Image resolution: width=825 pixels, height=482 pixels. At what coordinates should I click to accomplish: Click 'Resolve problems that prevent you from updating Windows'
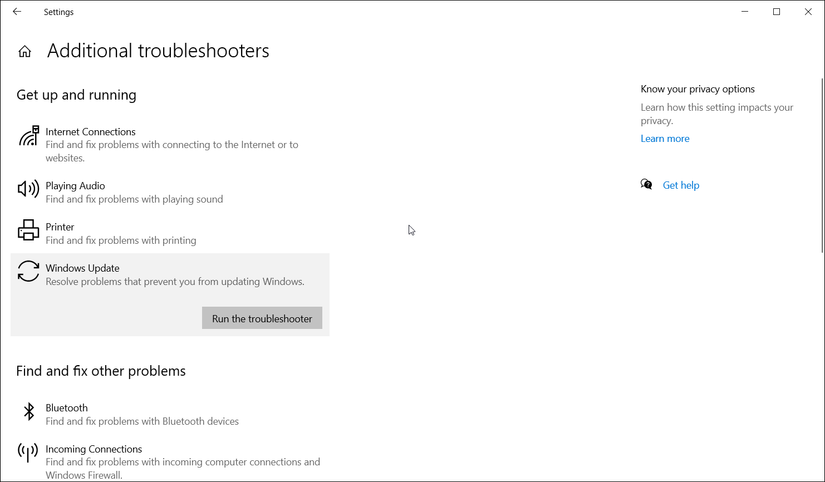click(175, 282)
